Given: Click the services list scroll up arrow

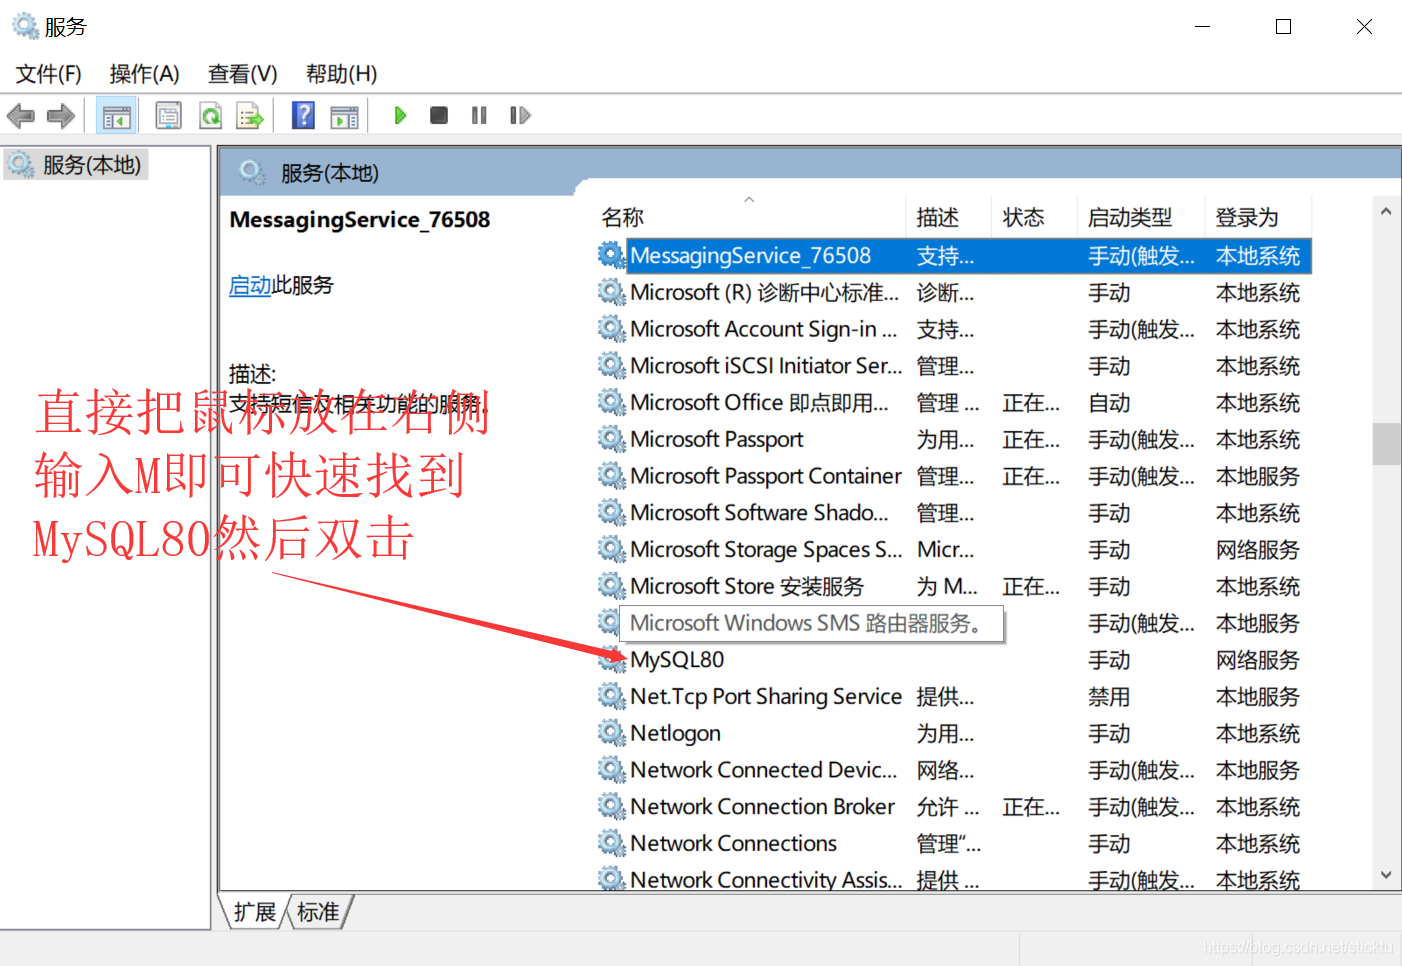Looking at the screenshot, I should pyautogui.click(x=1386, y=212).
